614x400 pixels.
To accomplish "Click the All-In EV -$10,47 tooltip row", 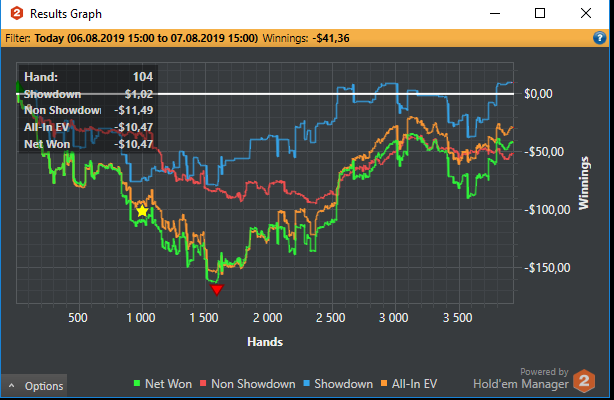I will pyautogui.click(x=88, y=127).
